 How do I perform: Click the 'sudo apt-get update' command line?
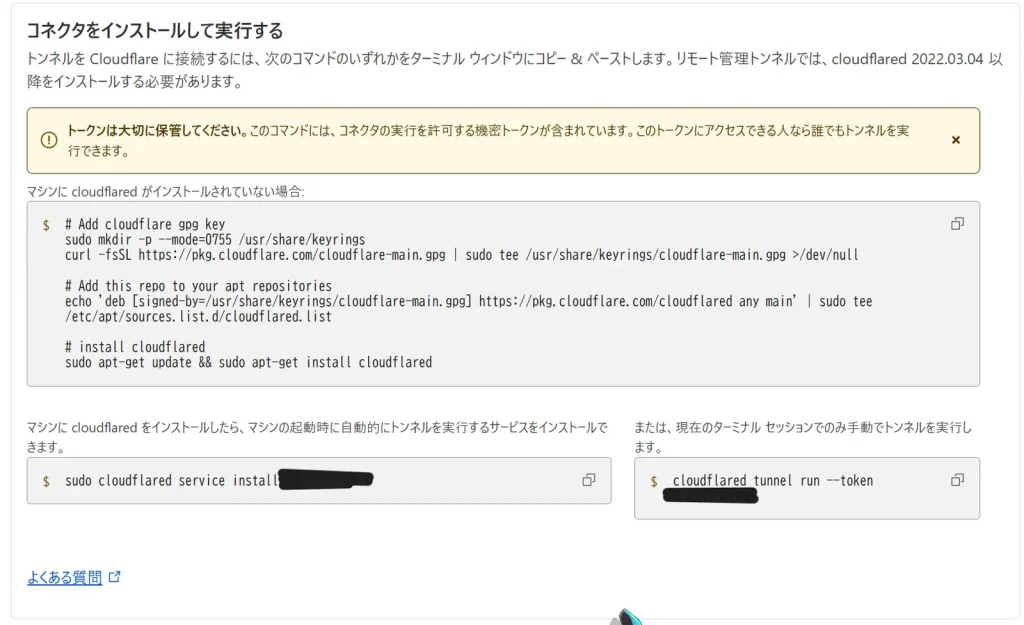[x=248, y=362]
